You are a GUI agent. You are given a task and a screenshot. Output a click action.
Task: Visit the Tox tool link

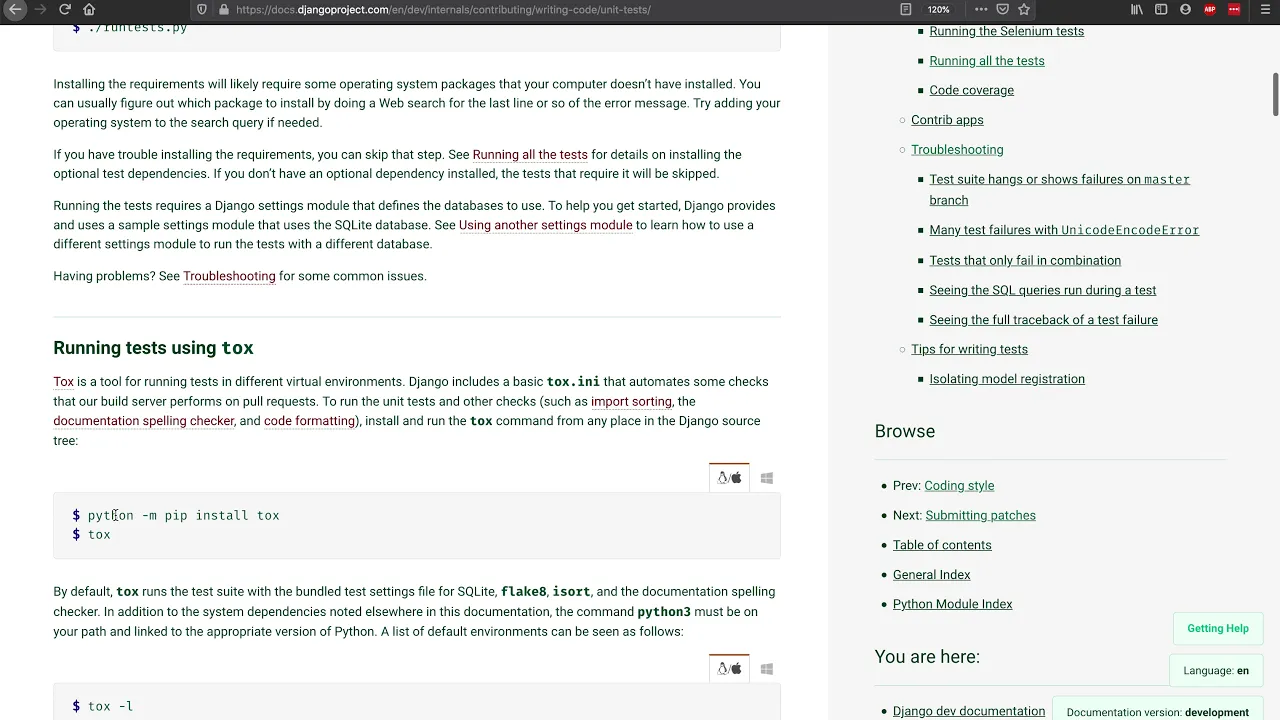[x=63, y=382]
